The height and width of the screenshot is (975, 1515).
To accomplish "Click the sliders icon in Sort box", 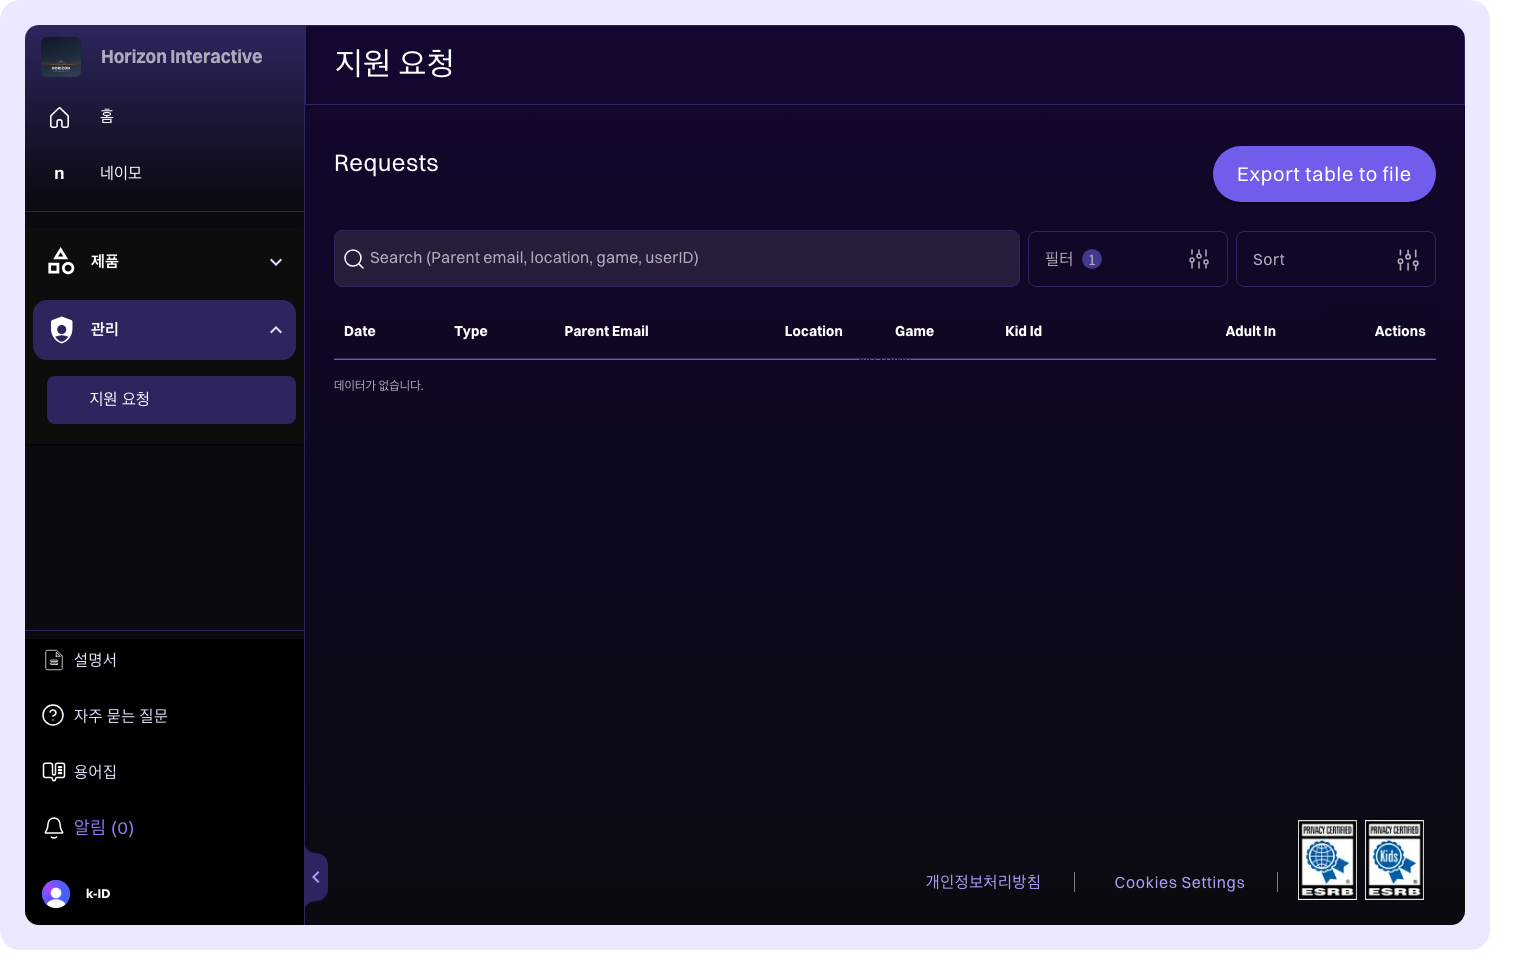I will coord(1408,260).
